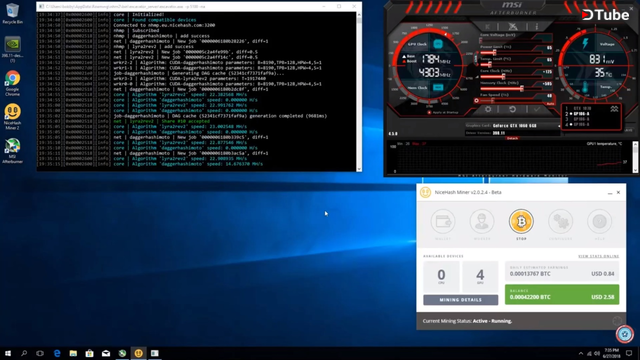The height and width of the screenshot is (360, 640).
Task: Select GPU 2 GP106-A in the GPU list
Action: pos(578,114)
